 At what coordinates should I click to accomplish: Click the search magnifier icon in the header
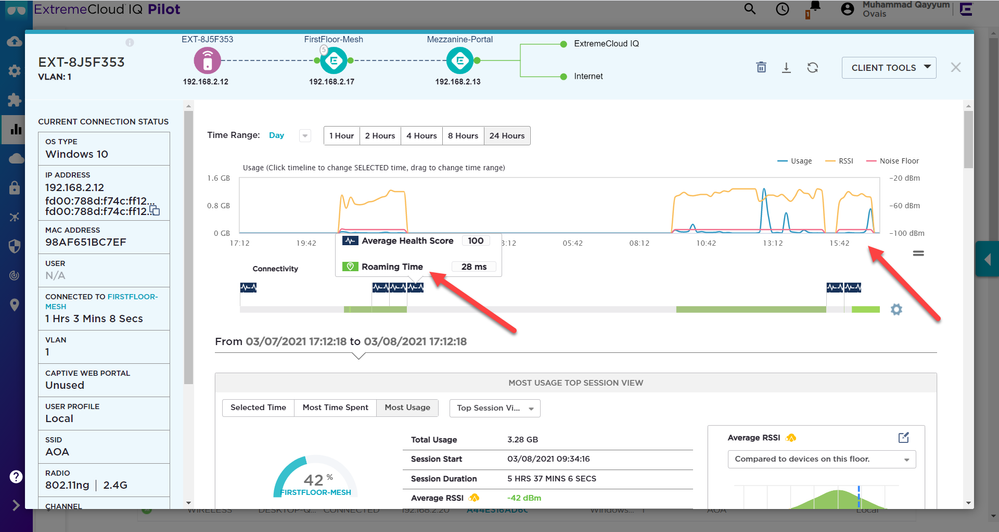pos(750,9)
